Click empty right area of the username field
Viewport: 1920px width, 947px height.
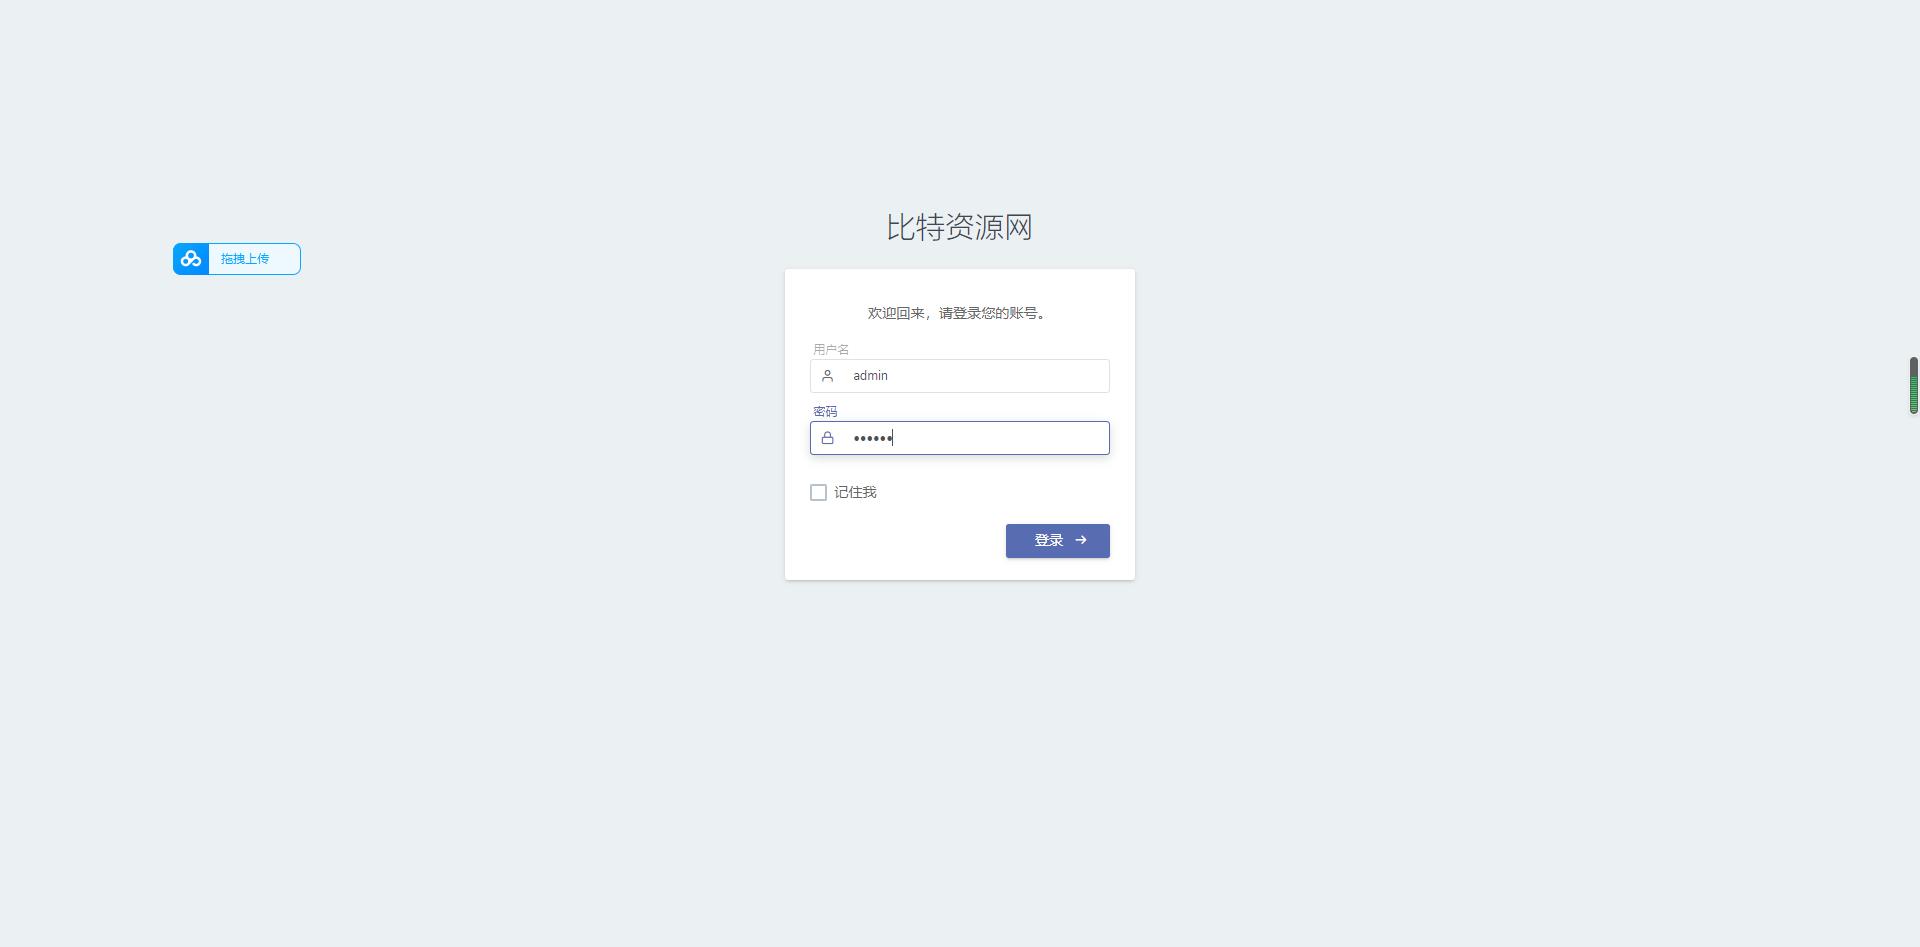tap(998, 376)
